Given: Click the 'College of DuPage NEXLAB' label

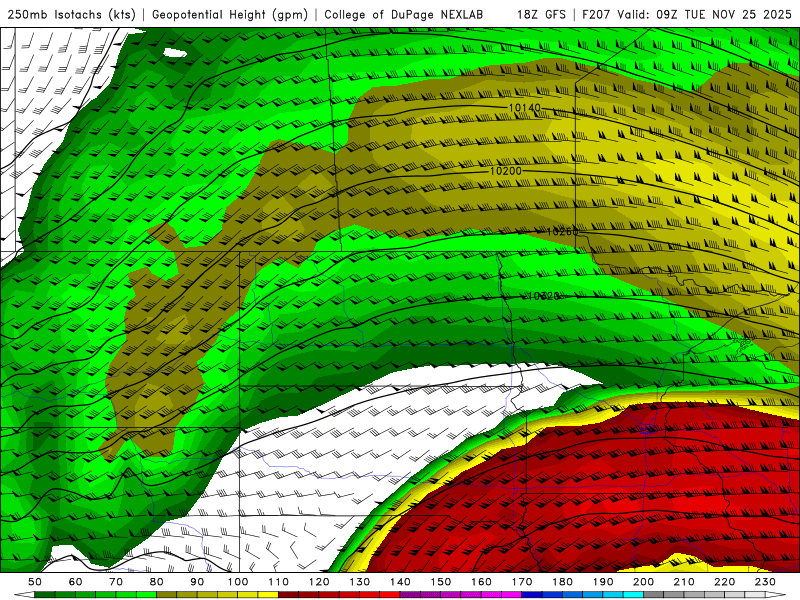Looking at the screenshot, I should tap(404, 14).
